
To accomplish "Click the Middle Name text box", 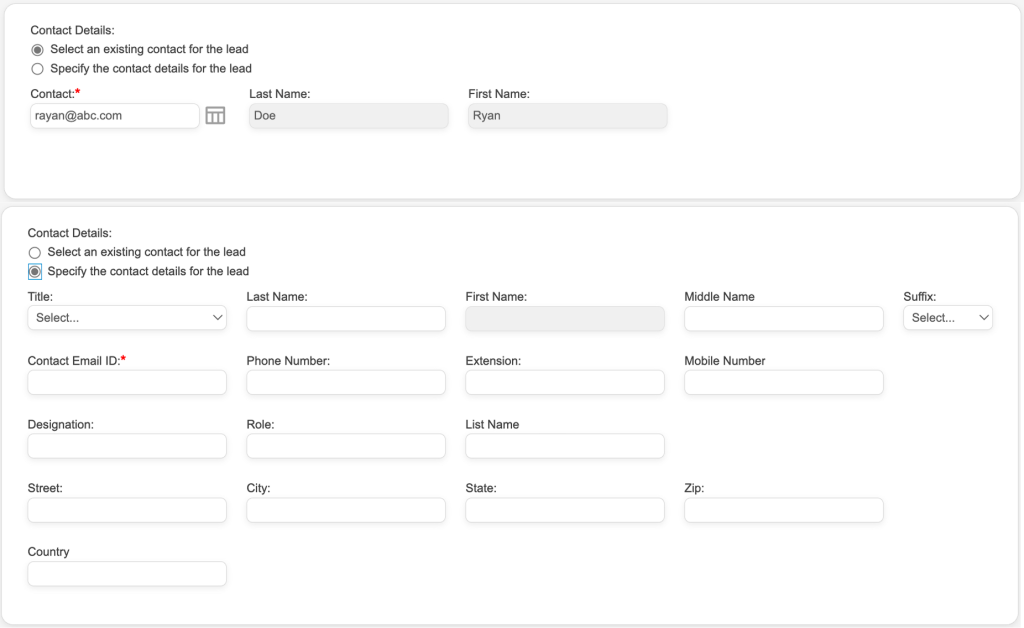I will coord(784,318).
